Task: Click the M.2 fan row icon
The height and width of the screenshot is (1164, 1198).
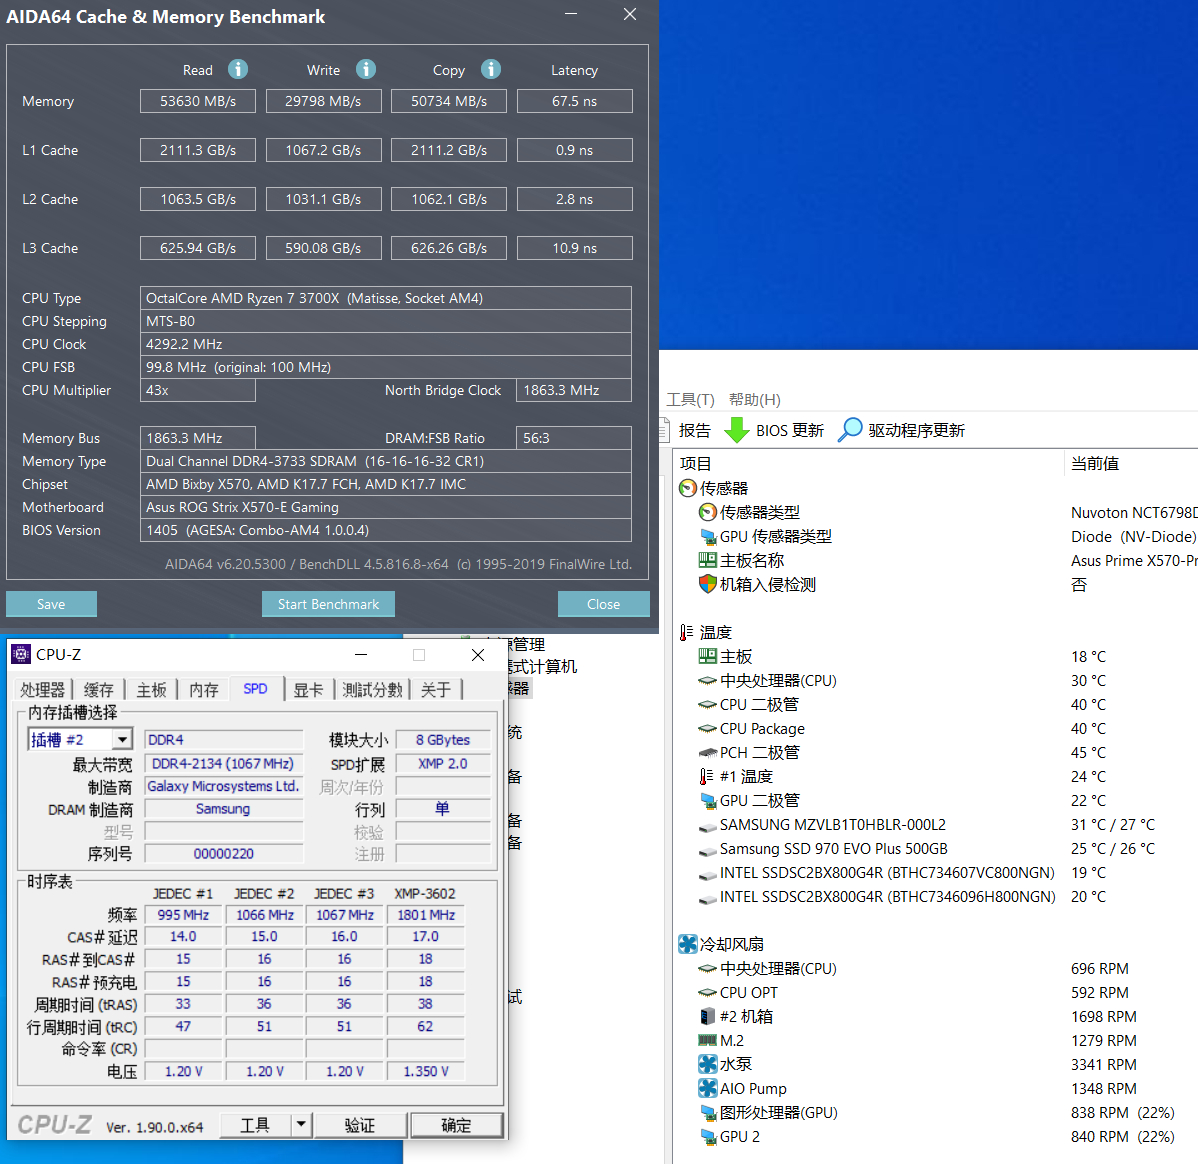Action: tap(707, 1040)
